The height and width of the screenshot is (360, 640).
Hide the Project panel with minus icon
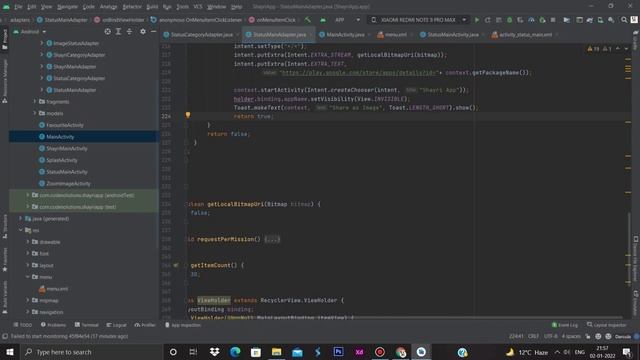point(153,31)
